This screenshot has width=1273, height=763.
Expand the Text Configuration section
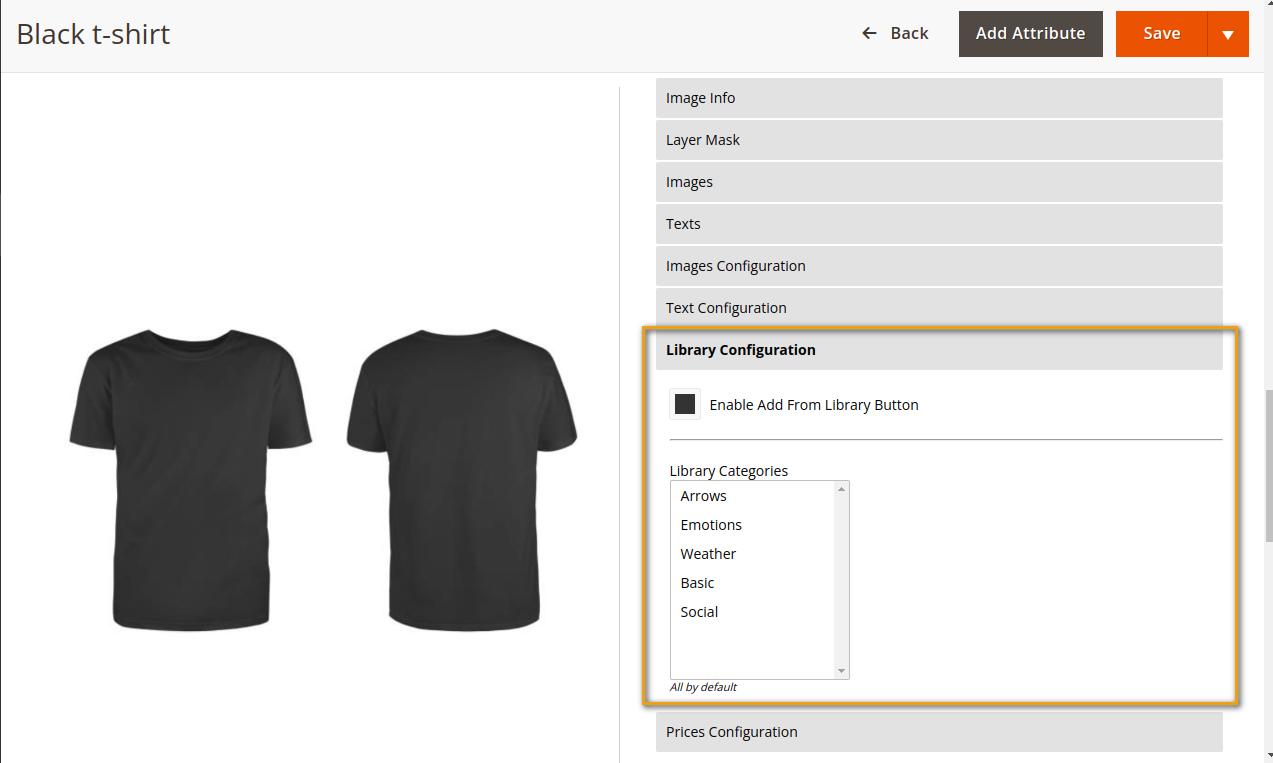(939, 308)
